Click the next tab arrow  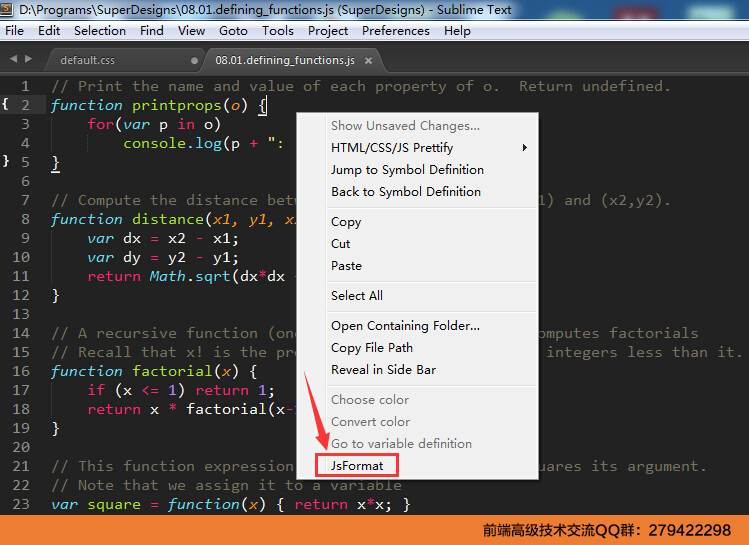click(29, 59)
